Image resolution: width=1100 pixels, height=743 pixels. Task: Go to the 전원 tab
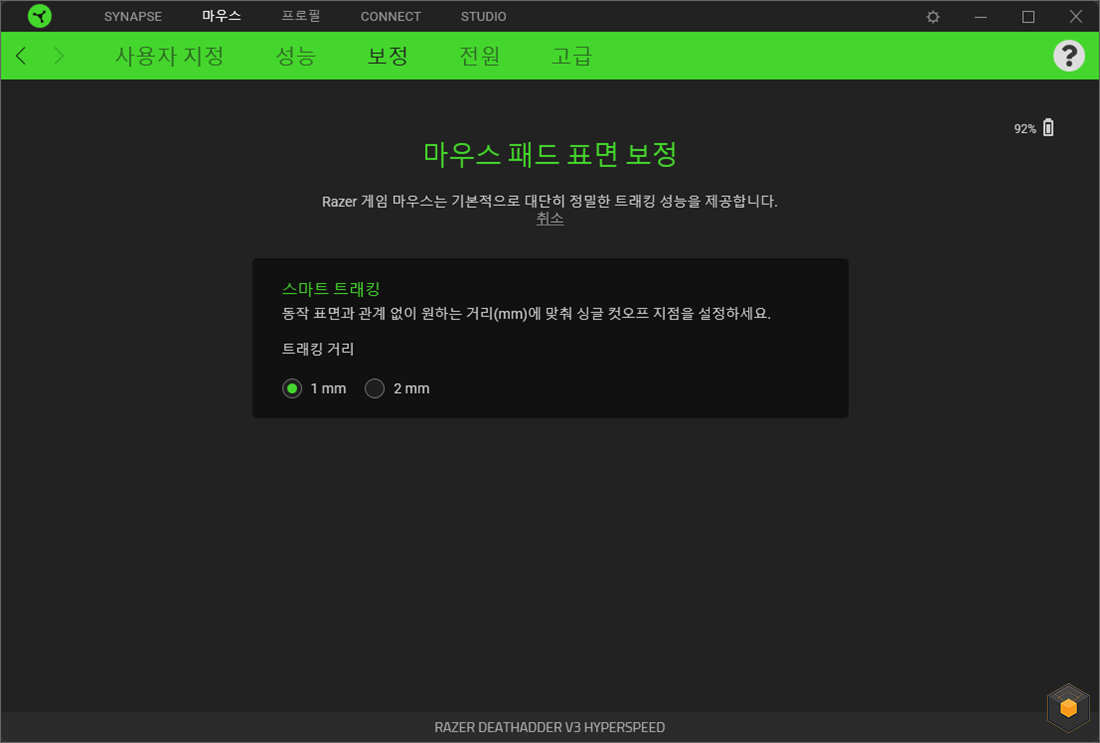tap(479, 55)
